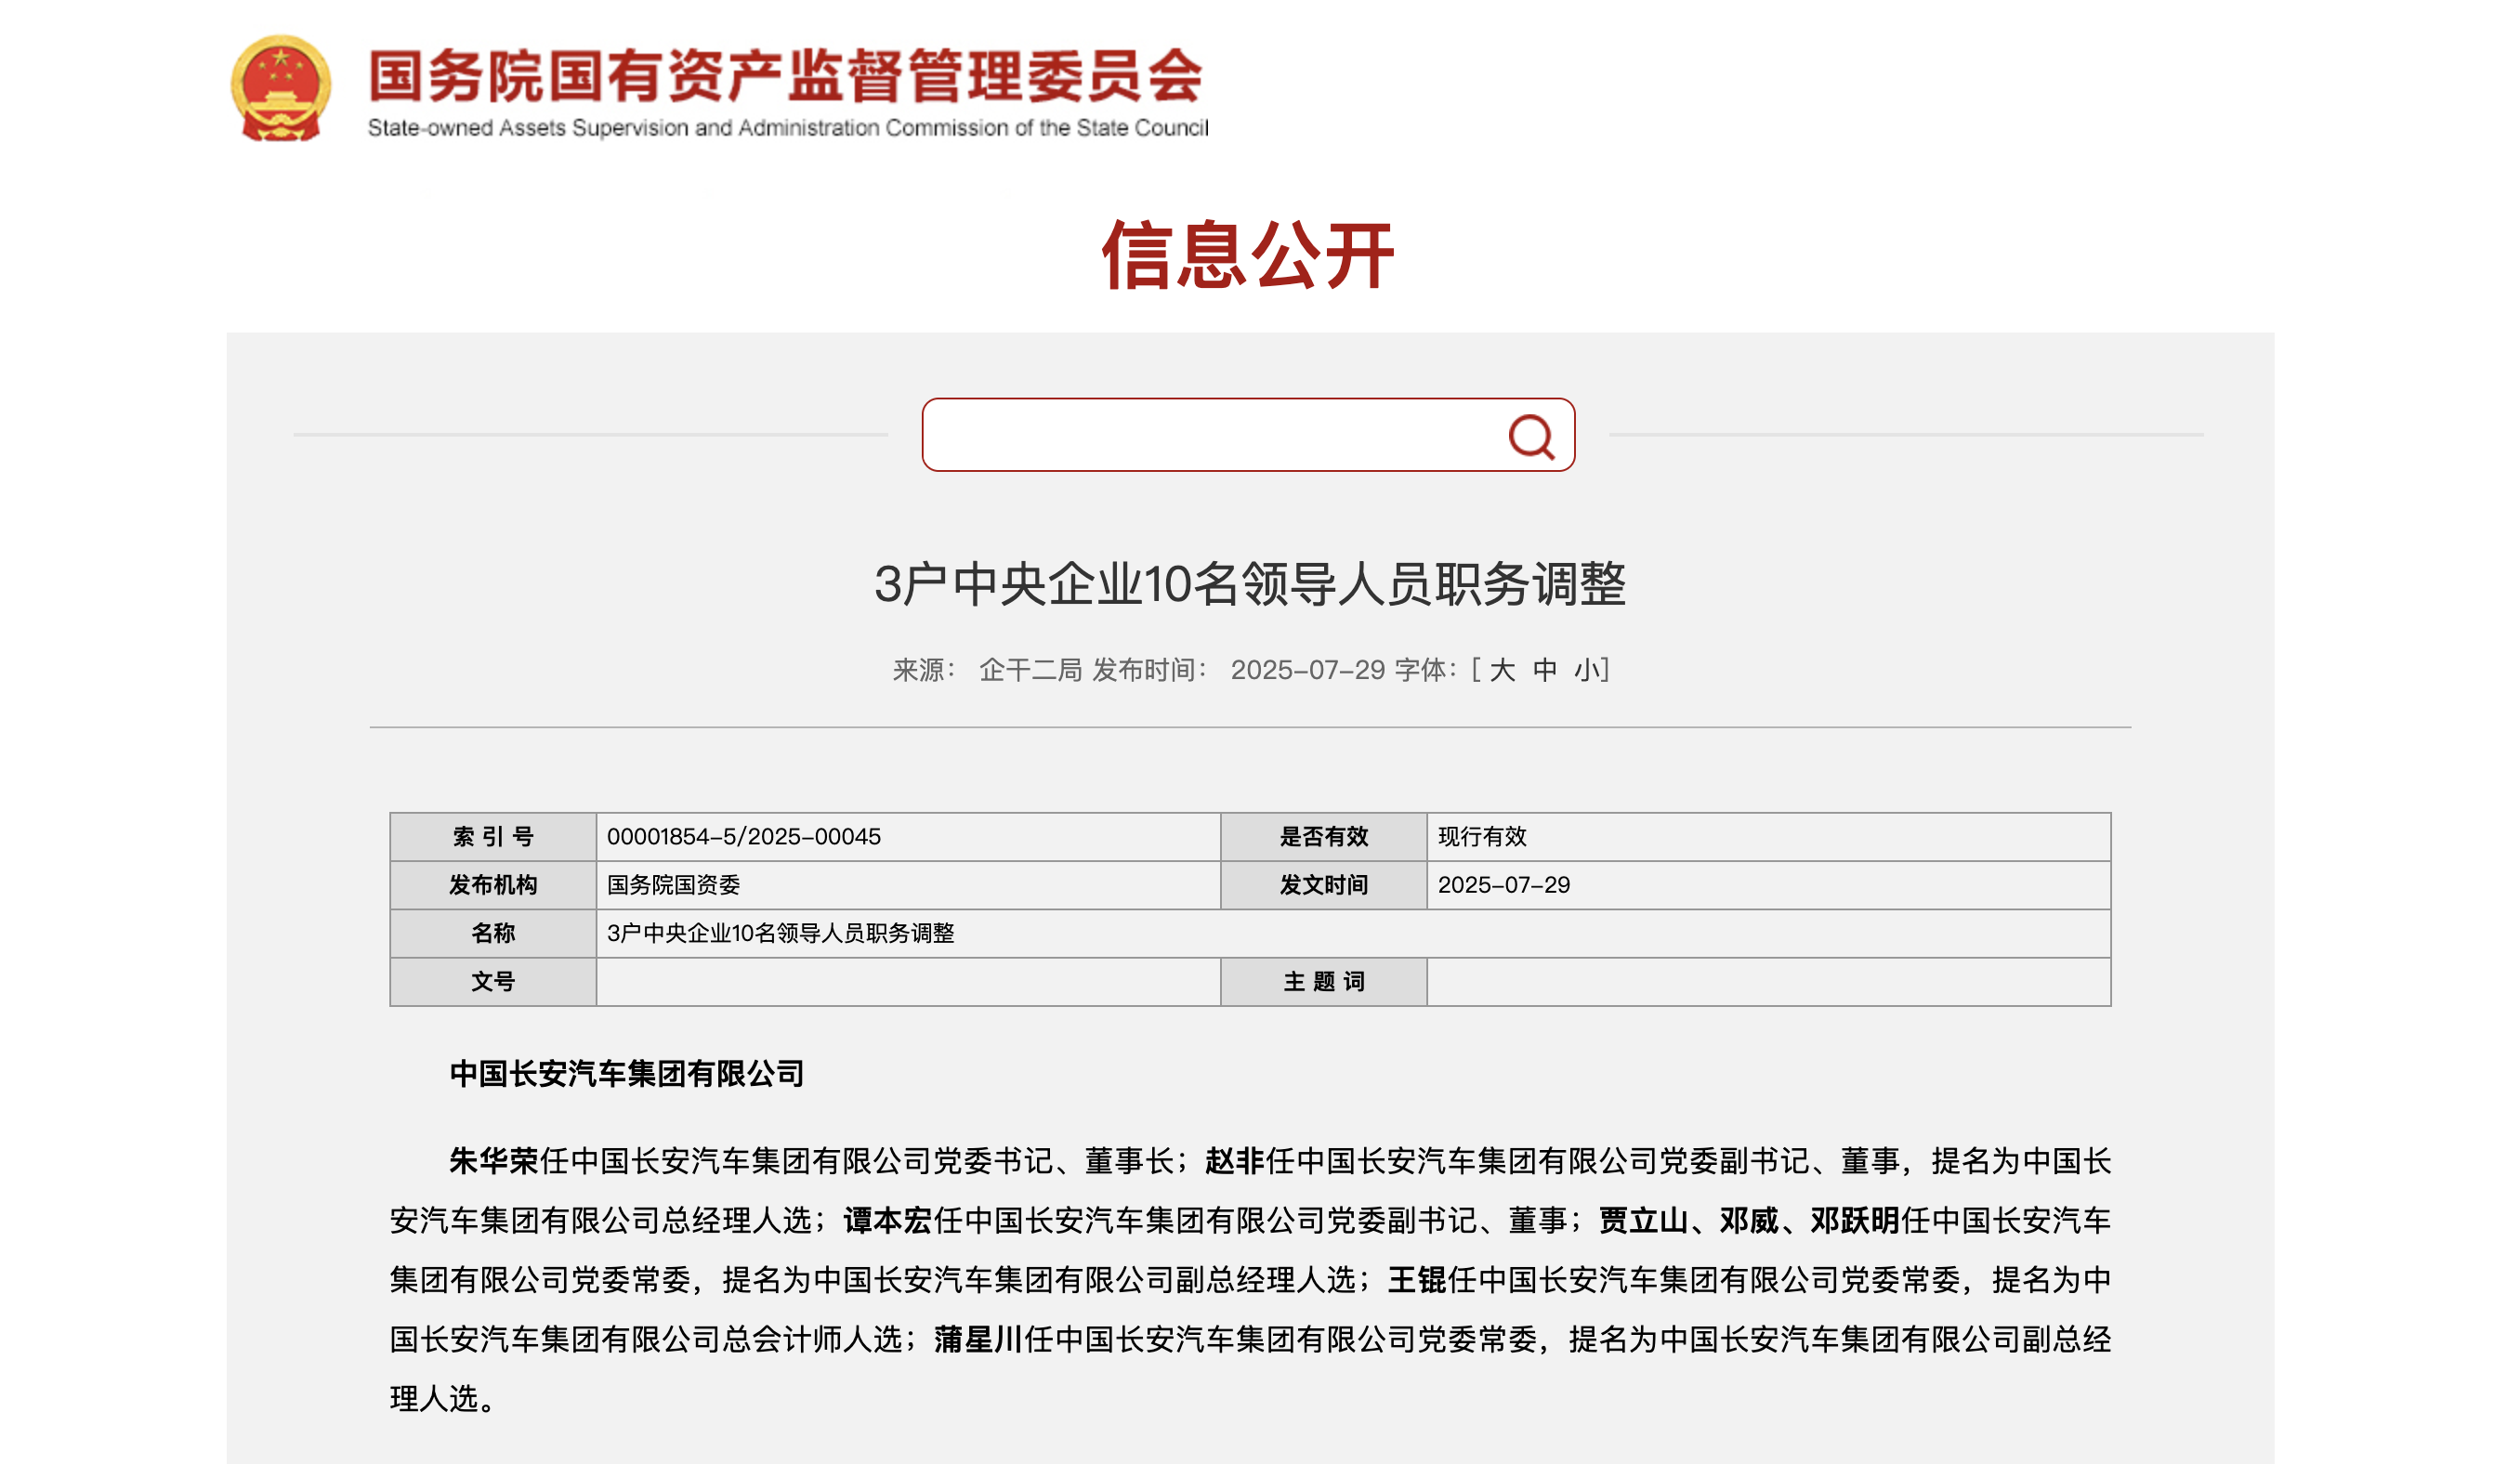Click the 国务院国资委 table cell
The height and width of the screenshot is (1464, 2520).
click(x=908, y=885)
